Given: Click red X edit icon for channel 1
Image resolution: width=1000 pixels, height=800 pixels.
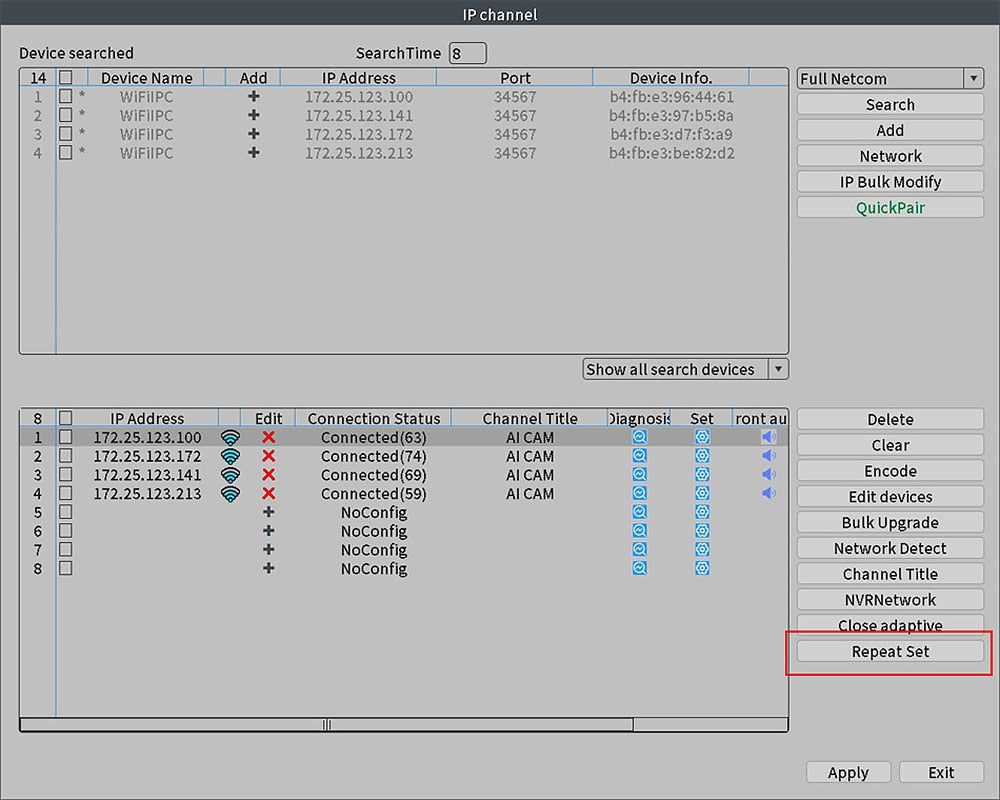Looking at the screenshot, I should point(268,438).
